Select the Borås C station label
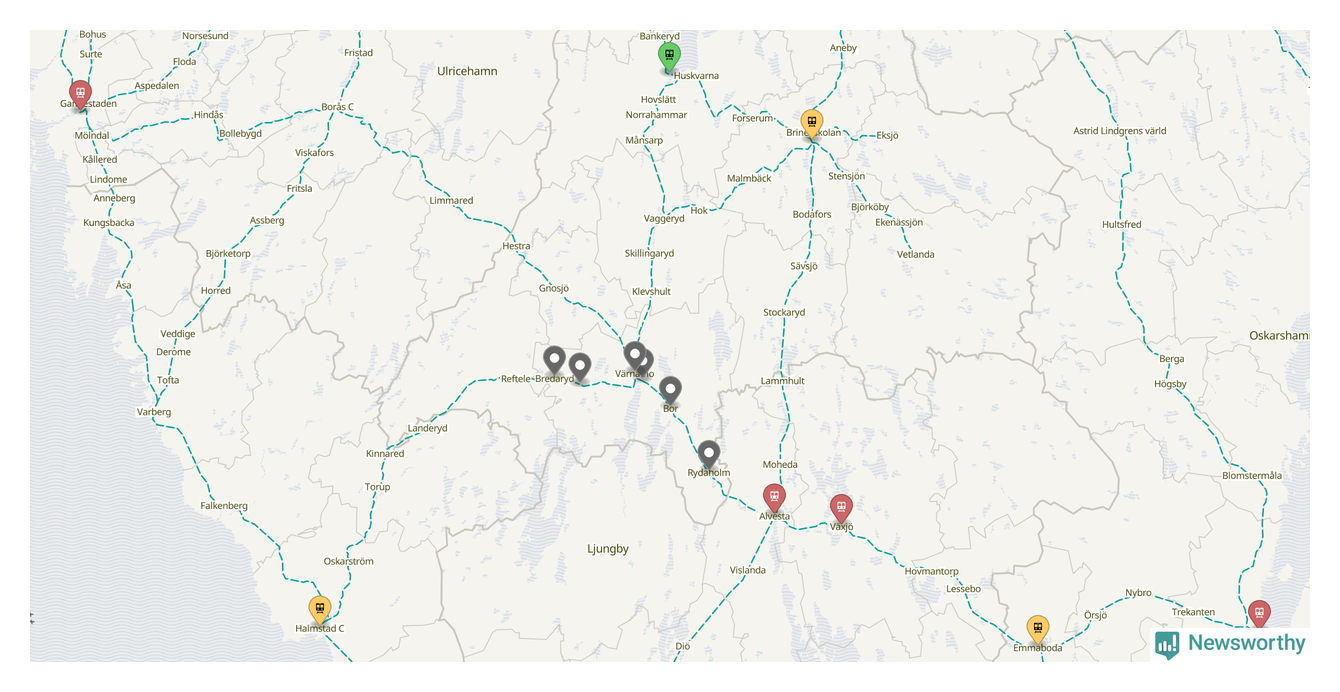Image resolution: width=1340 pixels, height=692 pixels. [338, 107]
